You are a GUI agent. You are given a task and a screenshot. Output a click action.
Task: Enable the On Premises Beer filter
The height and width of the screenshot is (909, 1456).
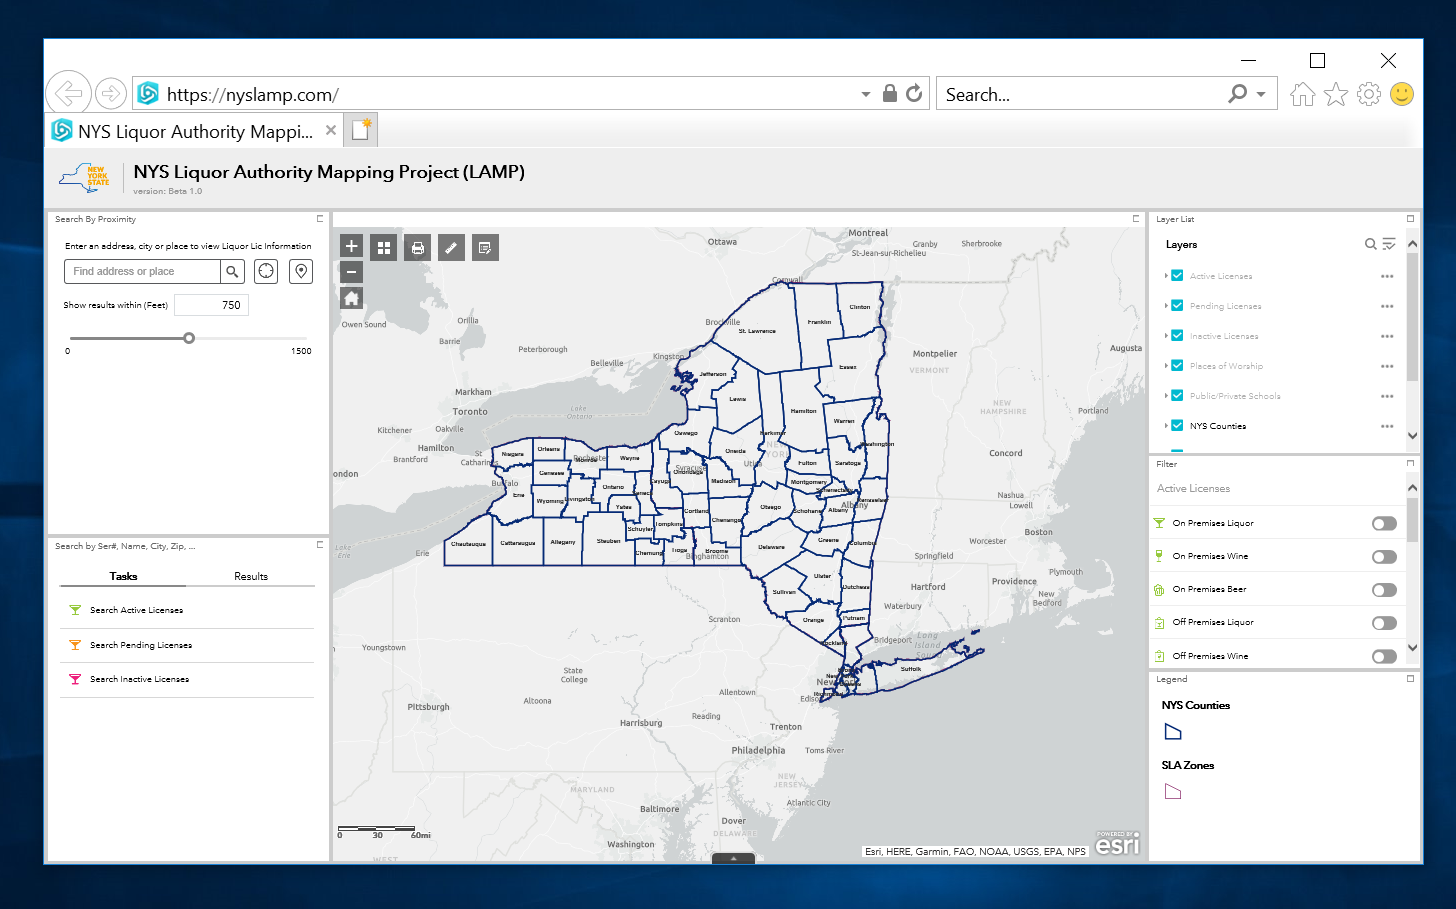[1384, 590]
